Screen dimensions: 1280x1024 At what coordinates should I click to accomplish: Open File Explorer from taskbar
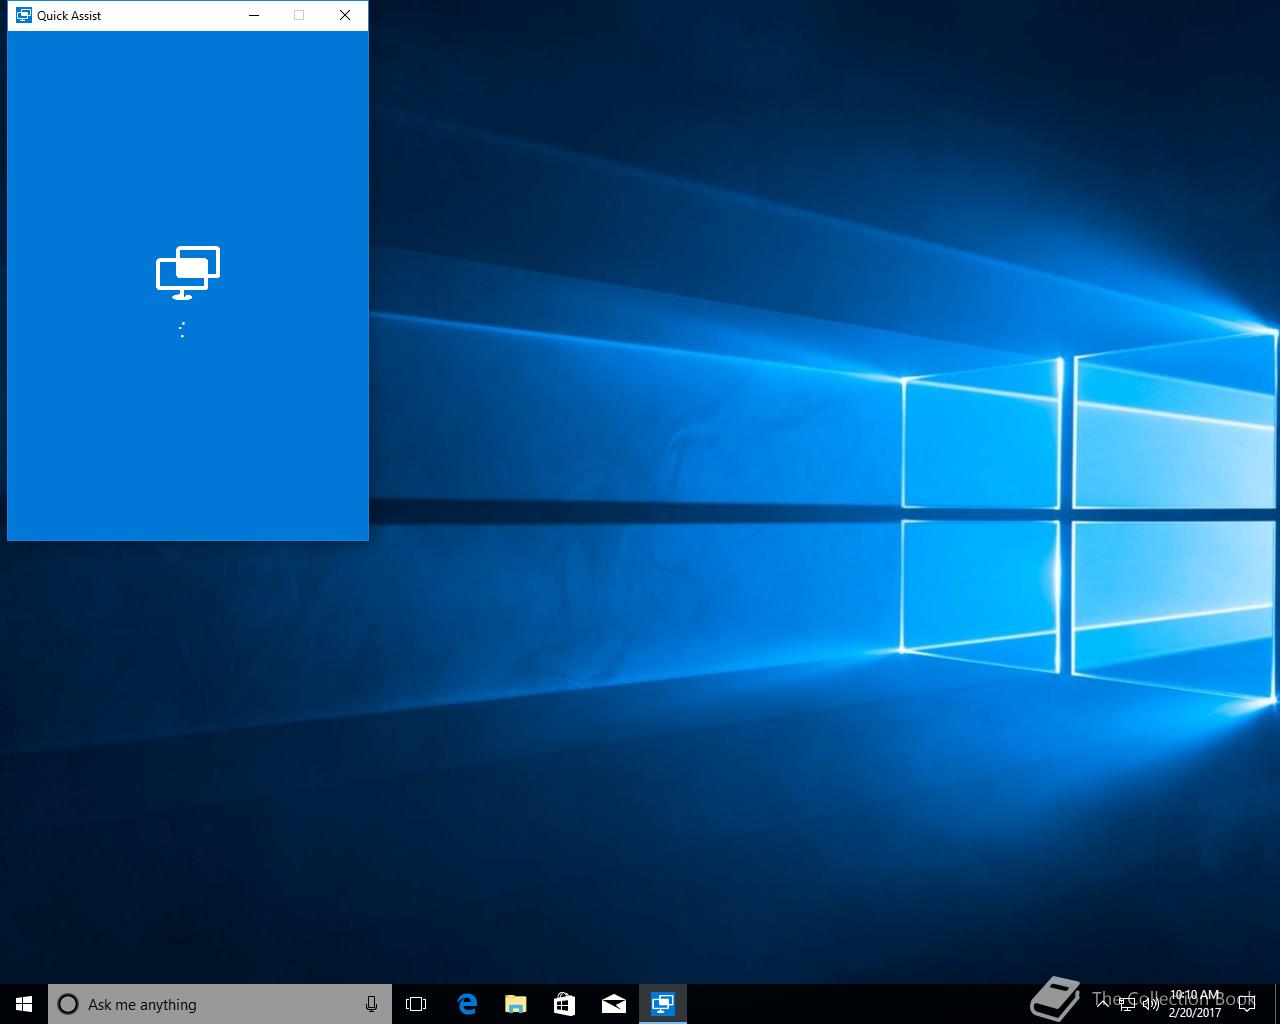coord(515,1004)
